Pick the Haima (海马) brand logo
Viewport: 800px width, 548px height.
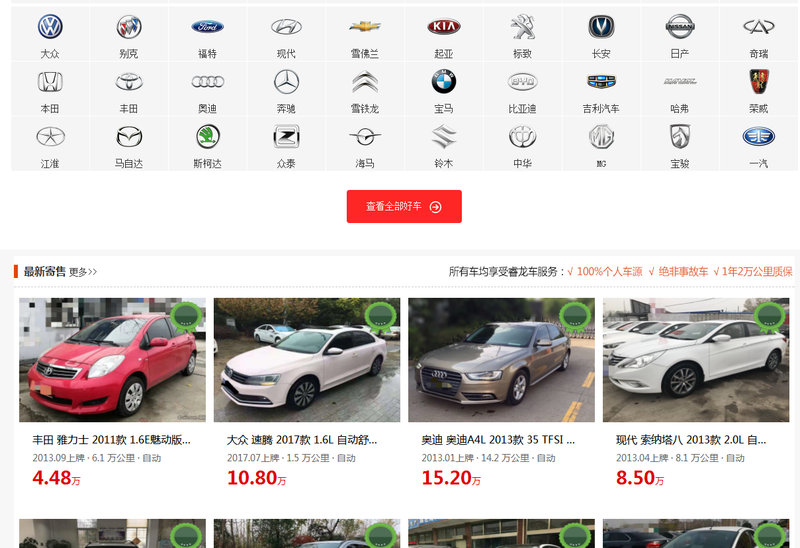click(365, 136)
